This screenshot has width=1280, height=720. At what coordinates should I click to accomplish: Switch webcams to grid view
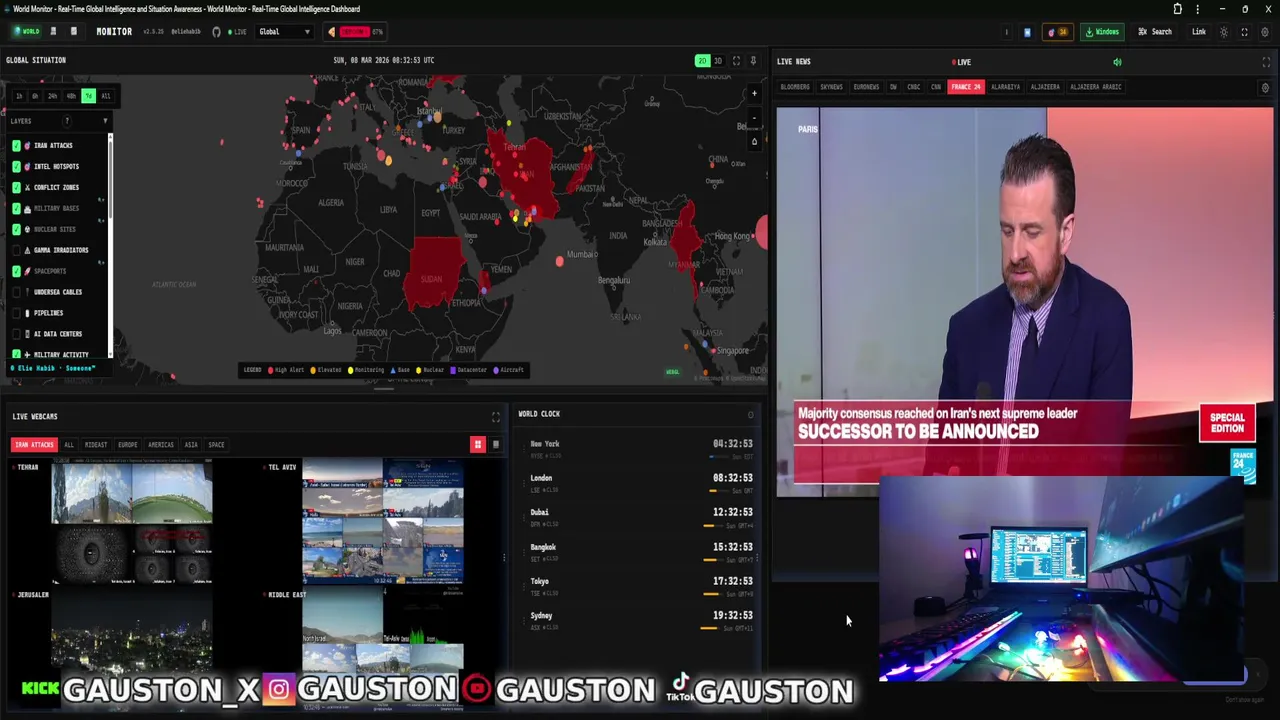(x=478, y=444)
